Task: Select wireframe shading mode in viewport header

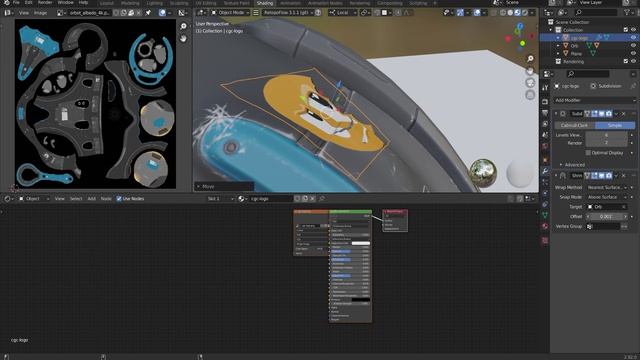Action: [x=503, y=13]
